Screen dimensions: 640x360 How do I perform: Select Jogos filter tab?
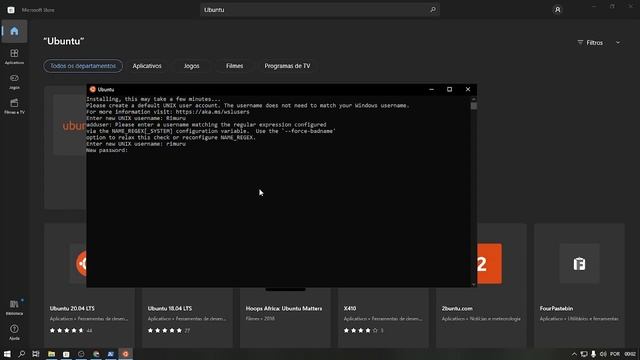191,66
